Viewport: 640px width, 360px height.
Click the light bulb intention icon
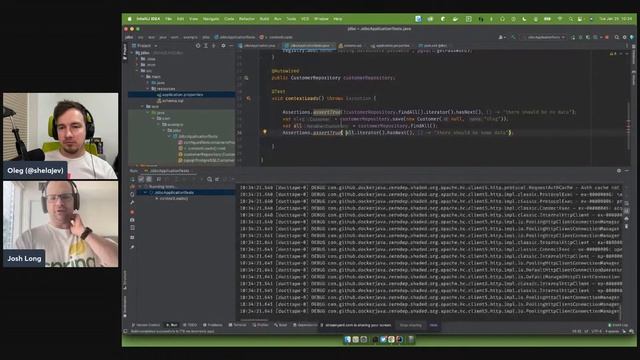[x=264, y=132]
